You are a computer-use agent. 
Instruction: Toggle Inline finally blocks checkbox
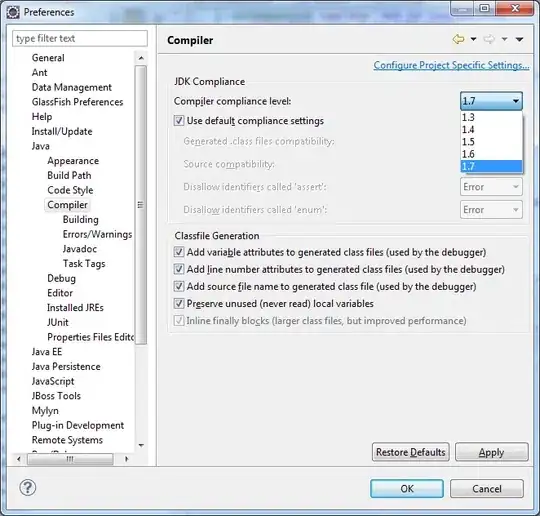click(179, 321)
